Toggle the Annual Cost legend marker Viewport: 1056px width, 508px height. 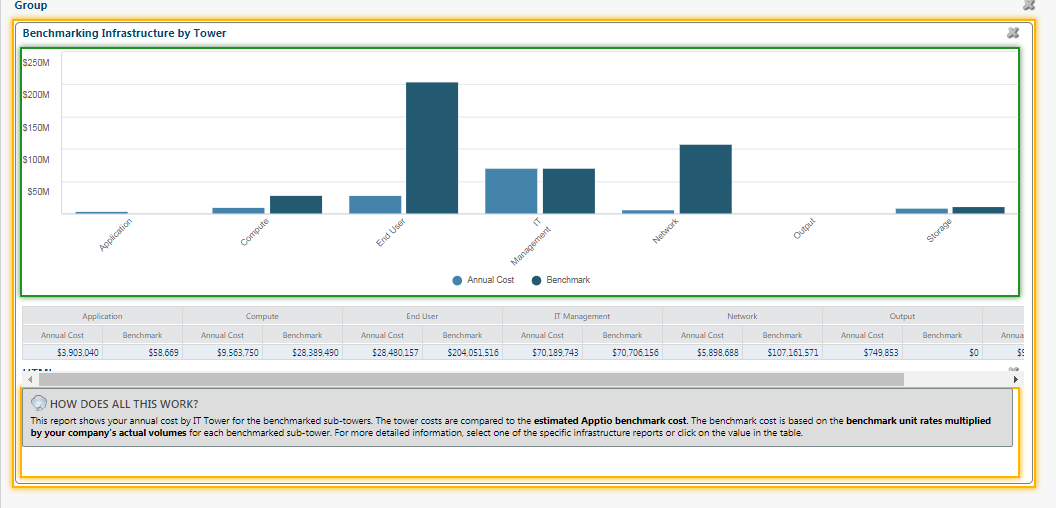(x=458, y=280)
